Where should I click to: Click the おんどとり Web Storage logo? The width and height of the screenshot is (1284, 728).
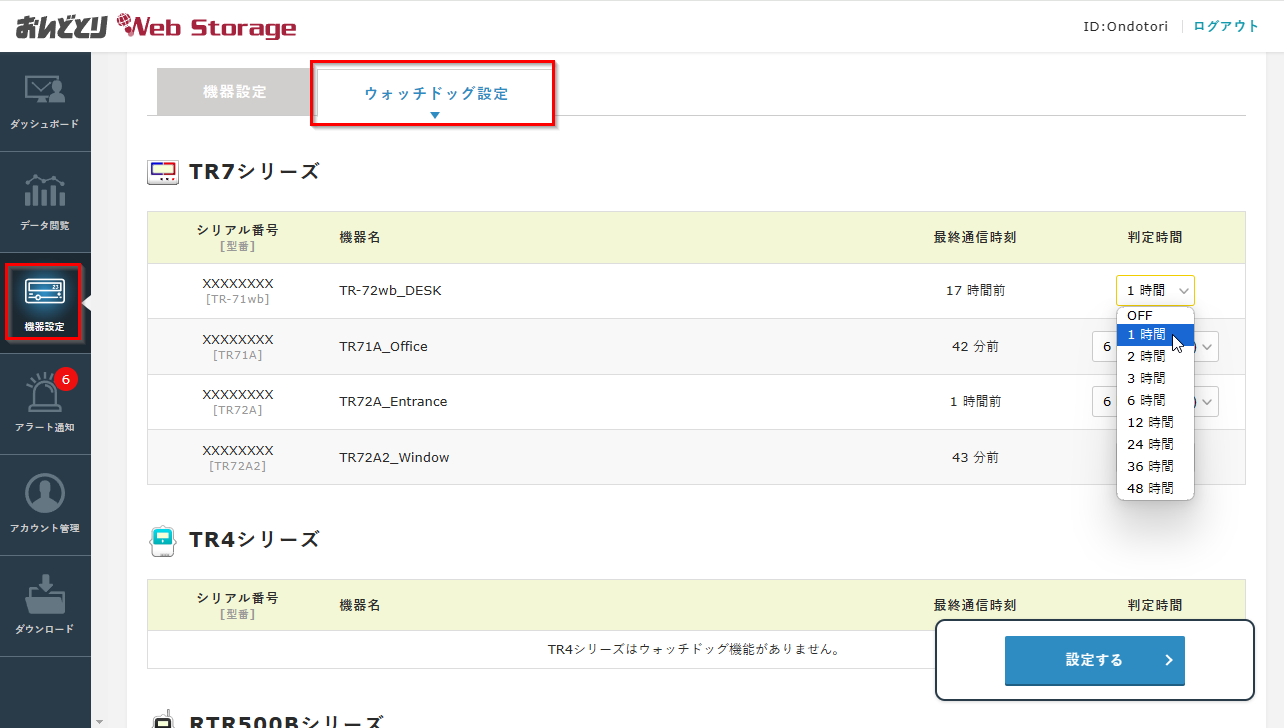click(x=156, y=26)
